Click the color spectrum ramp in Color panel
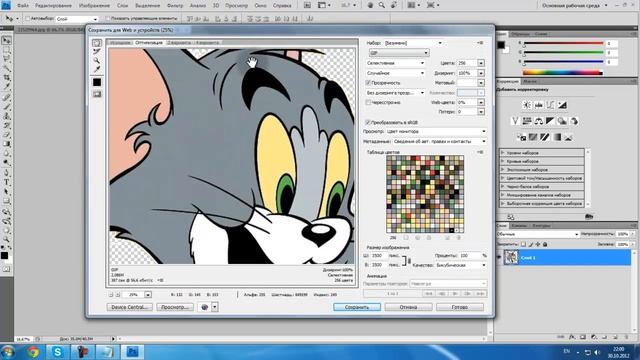 tap(562, 73)
